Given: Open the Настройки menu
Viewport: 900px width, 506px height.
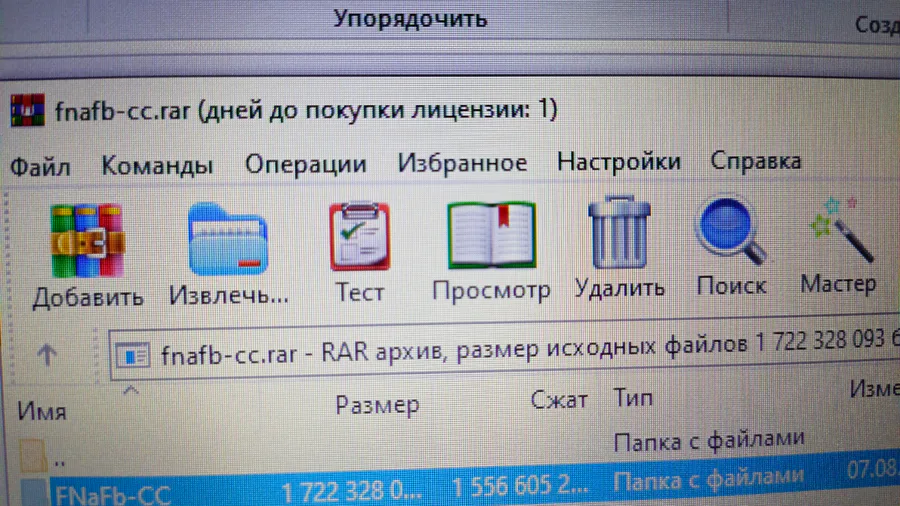Looking at the screenshot, I should (x=619, y=162).
